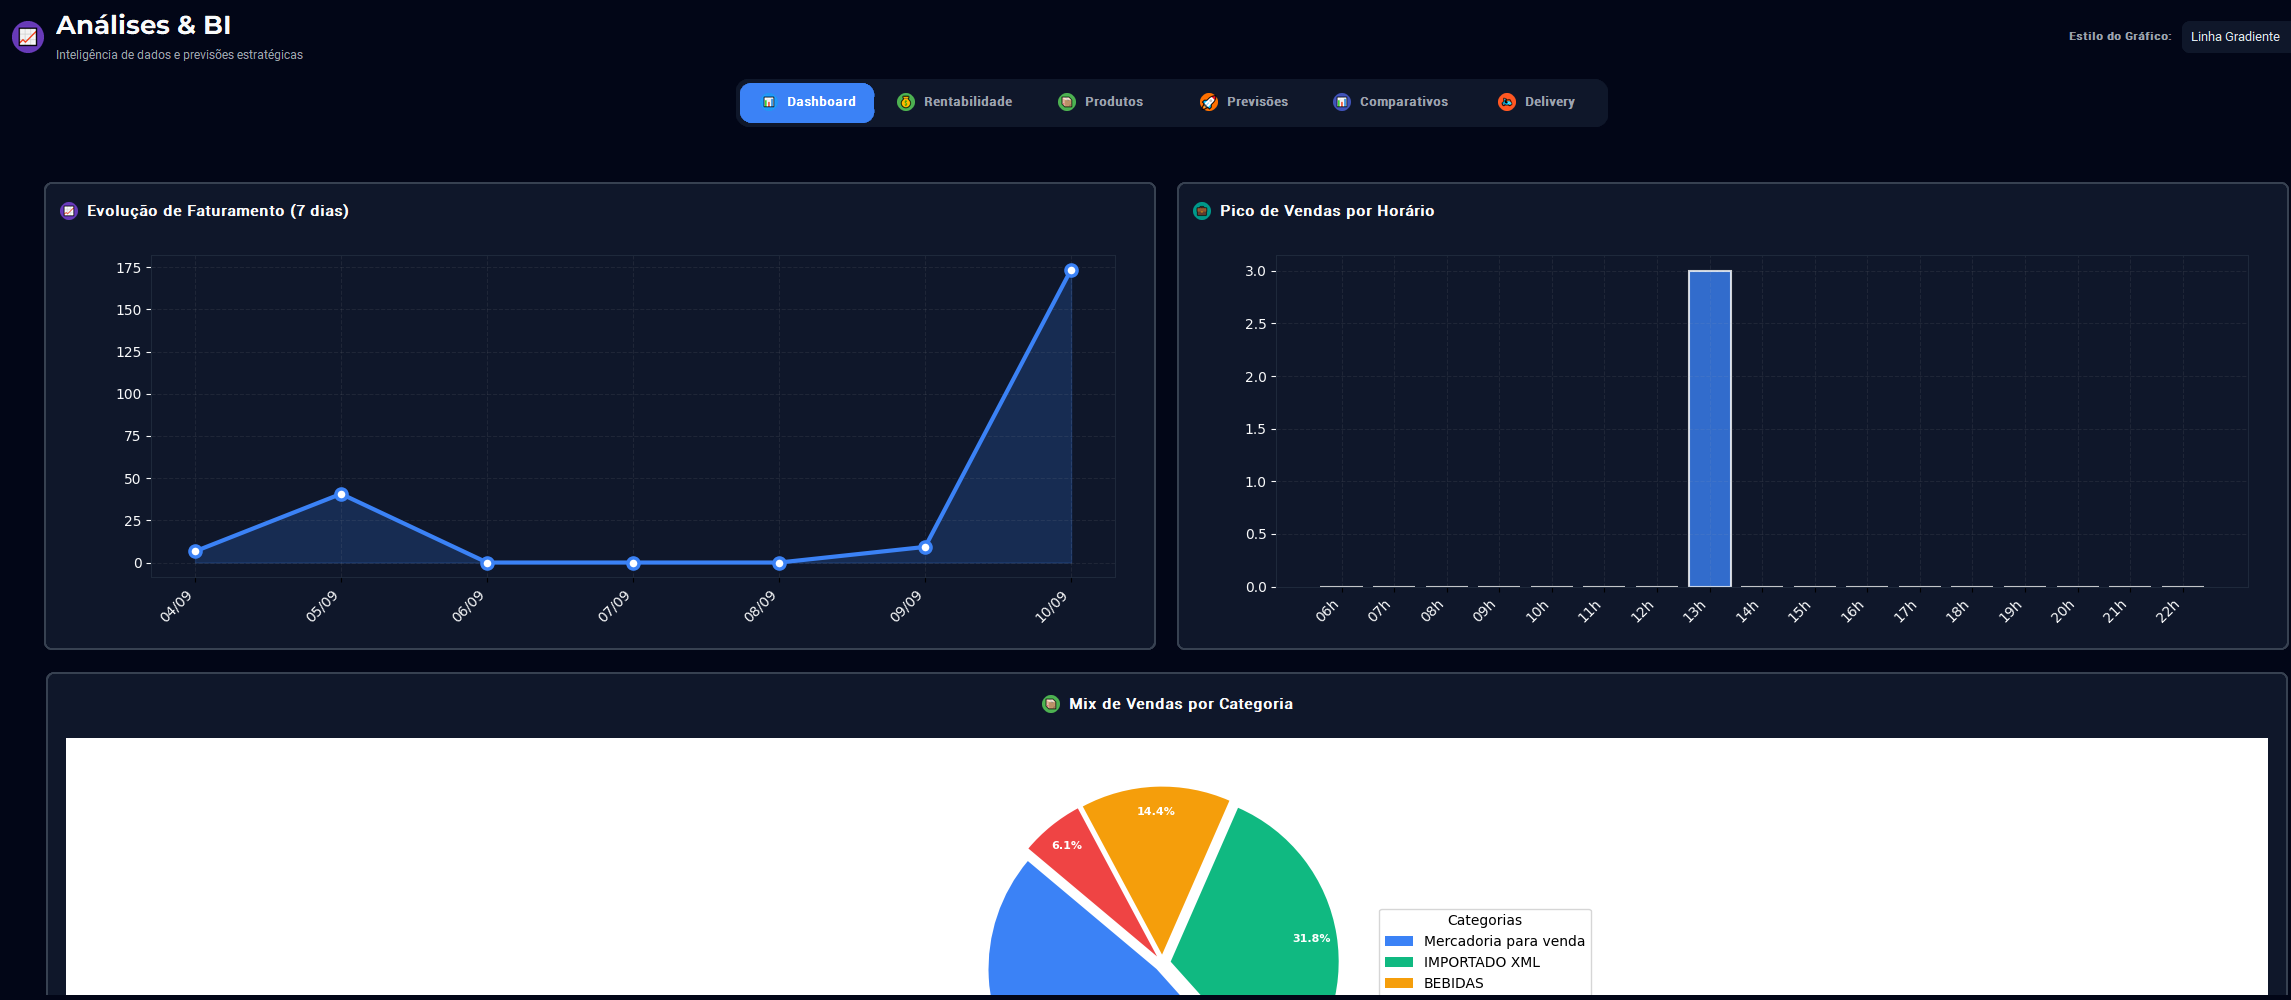
Task: Click the orange BEBIDAS legend swatch
Action: click(1399, 983)
